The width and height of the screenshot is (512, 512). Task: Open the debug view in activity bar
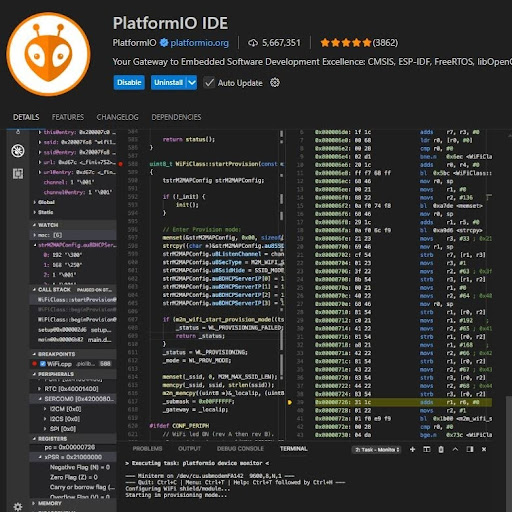pyautogui.click(x=18, y=151)
